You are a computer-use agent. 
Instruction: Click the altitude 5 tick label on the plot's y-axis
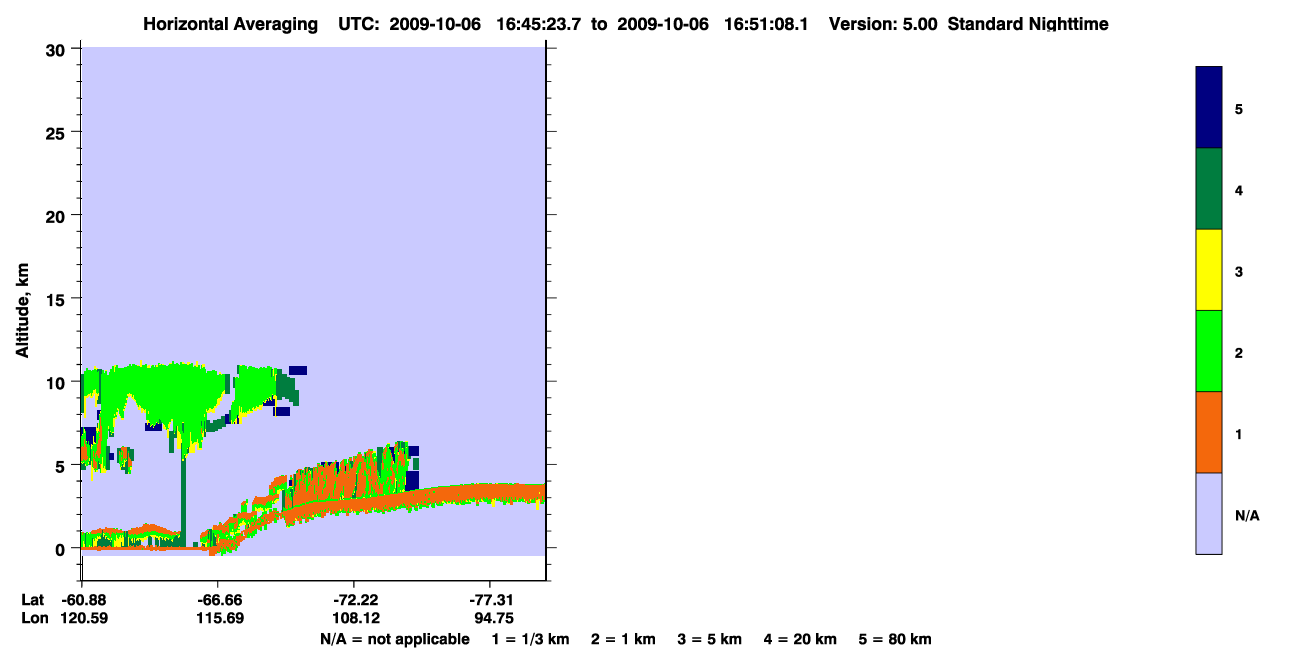62,465
